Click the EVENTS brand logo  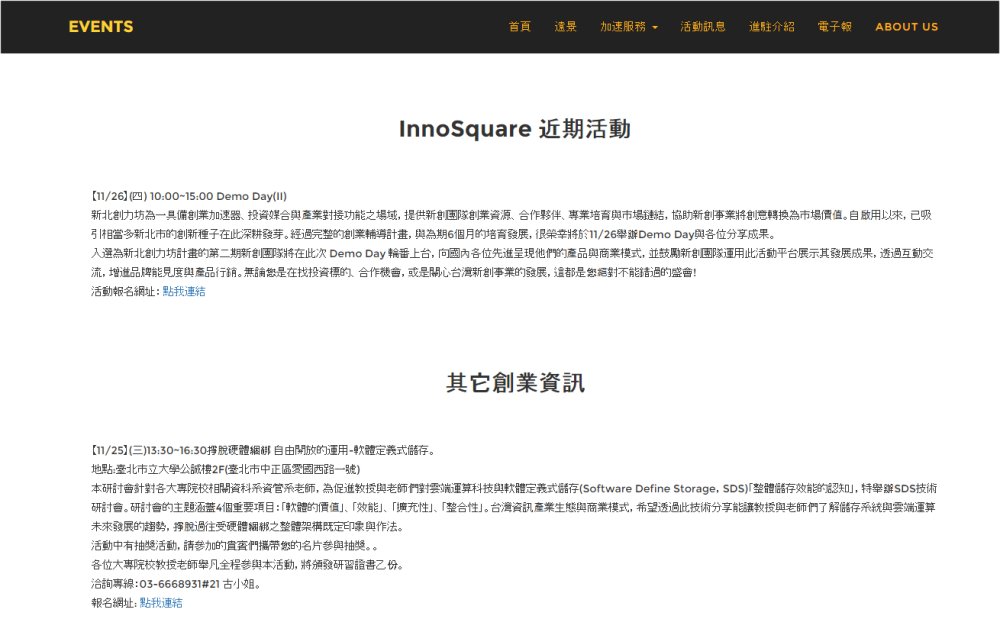[x=100, y=27]
